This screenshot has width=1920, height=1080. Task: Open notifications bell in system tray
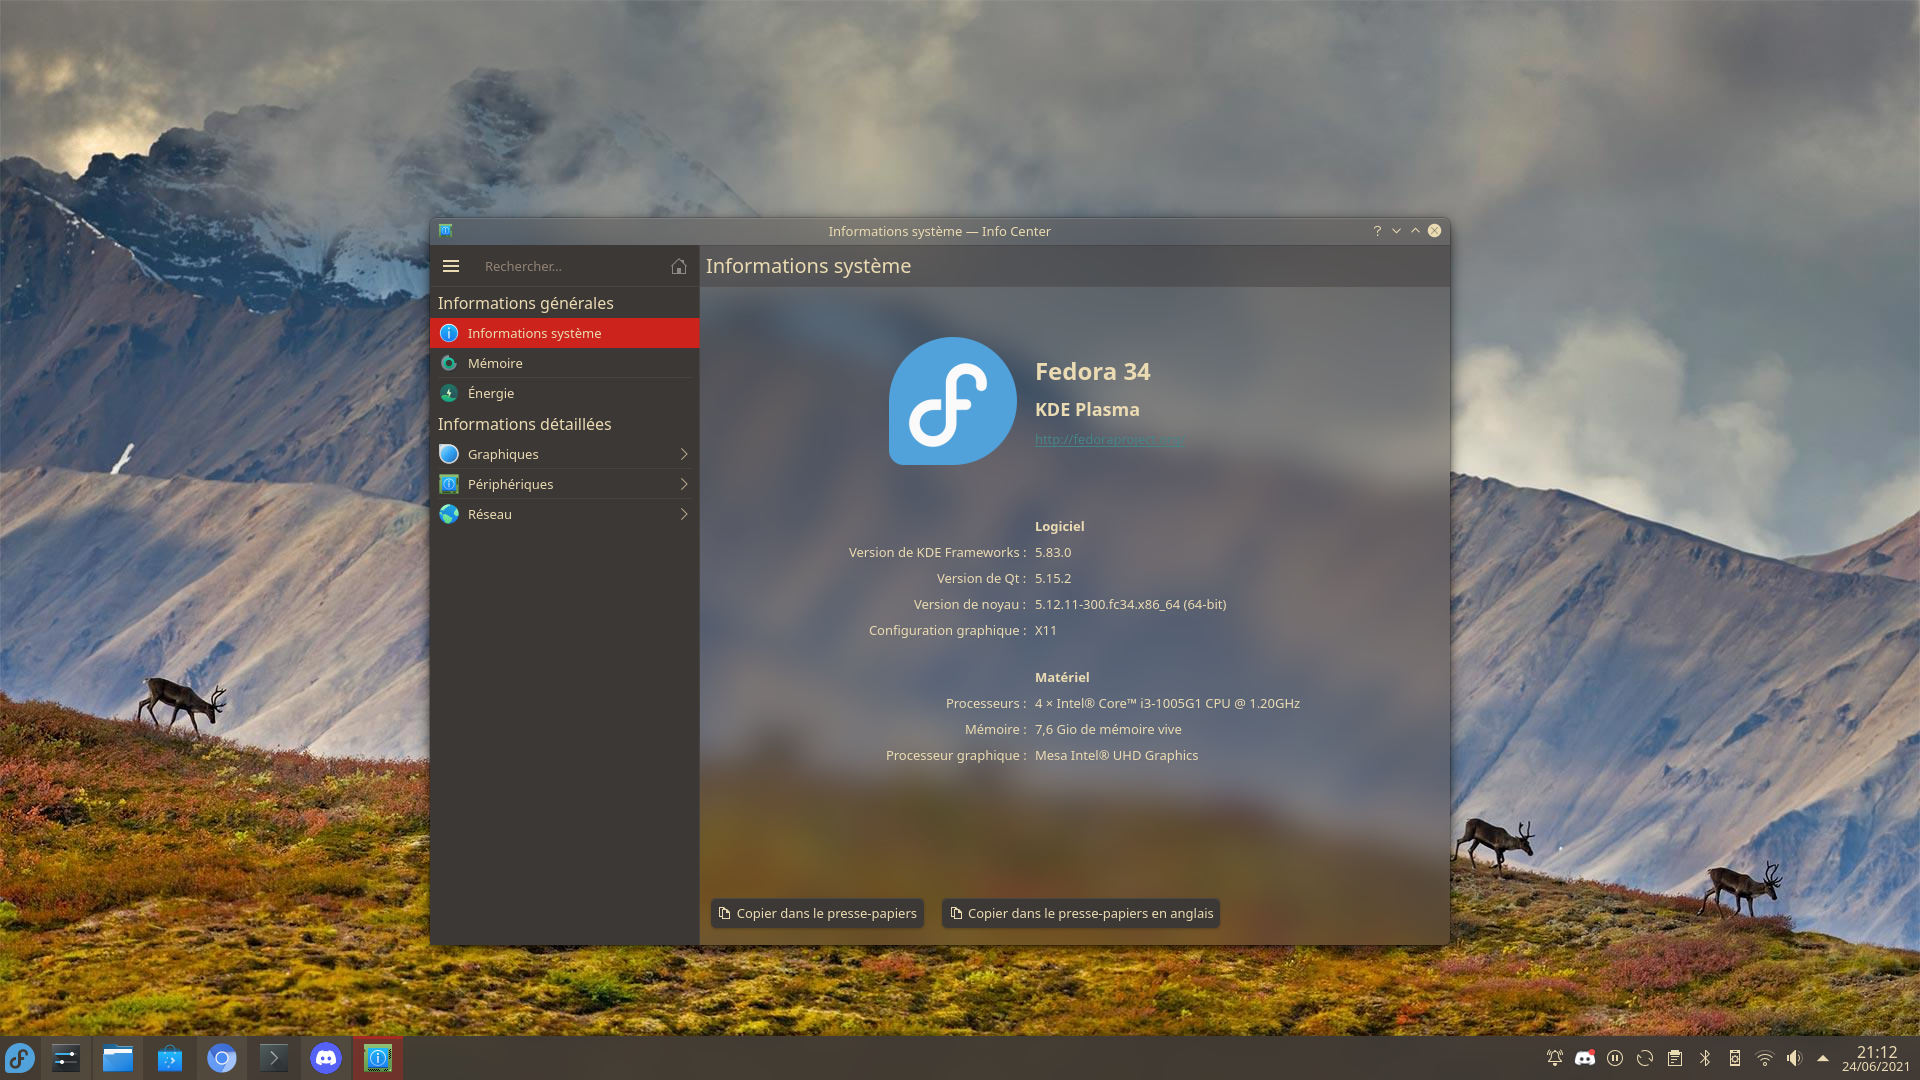click(1555, 1058)
